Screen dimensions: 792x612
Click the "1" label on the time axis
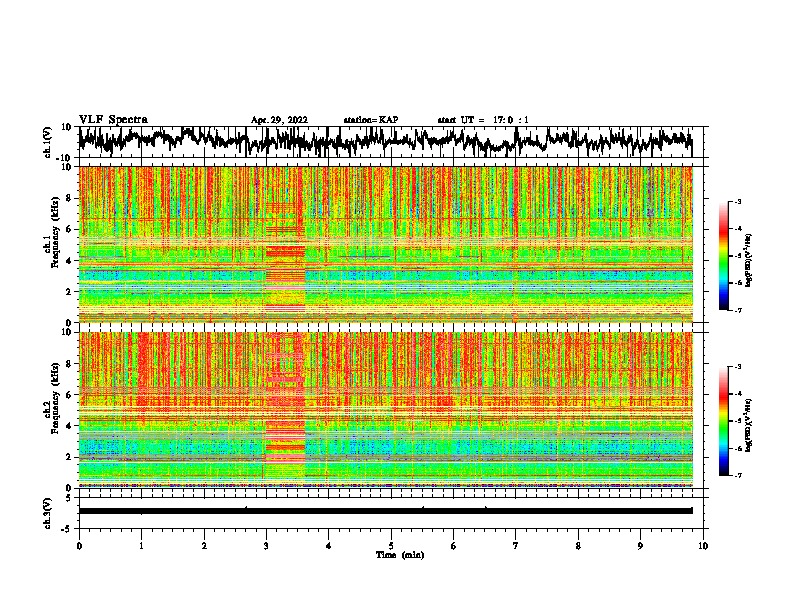141,546
